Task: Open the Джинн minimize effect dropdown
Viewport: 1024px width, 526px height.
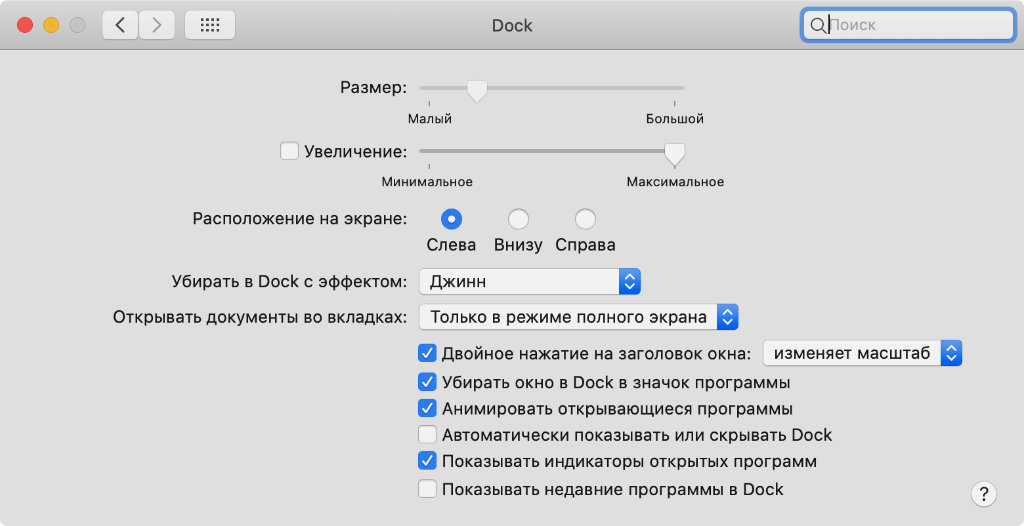Action: pos(529,281)
